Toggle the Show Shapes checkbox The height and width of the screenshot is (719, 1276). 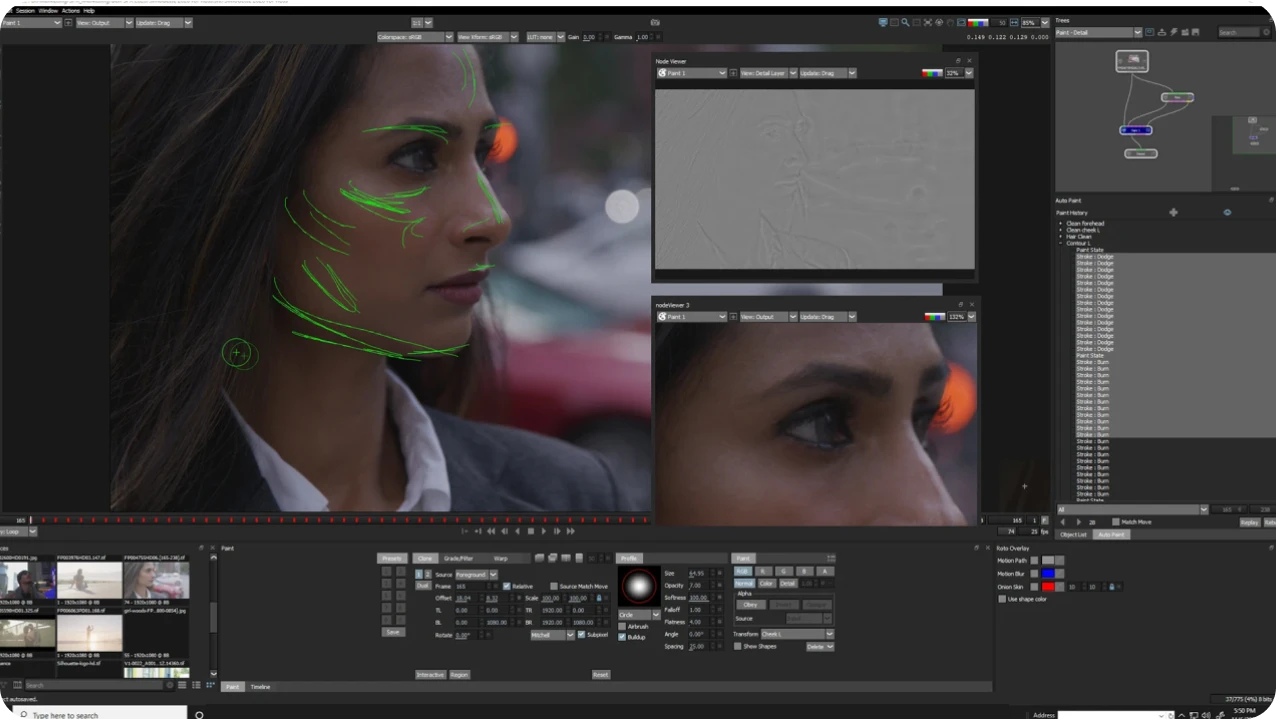(x=737, y=647)
